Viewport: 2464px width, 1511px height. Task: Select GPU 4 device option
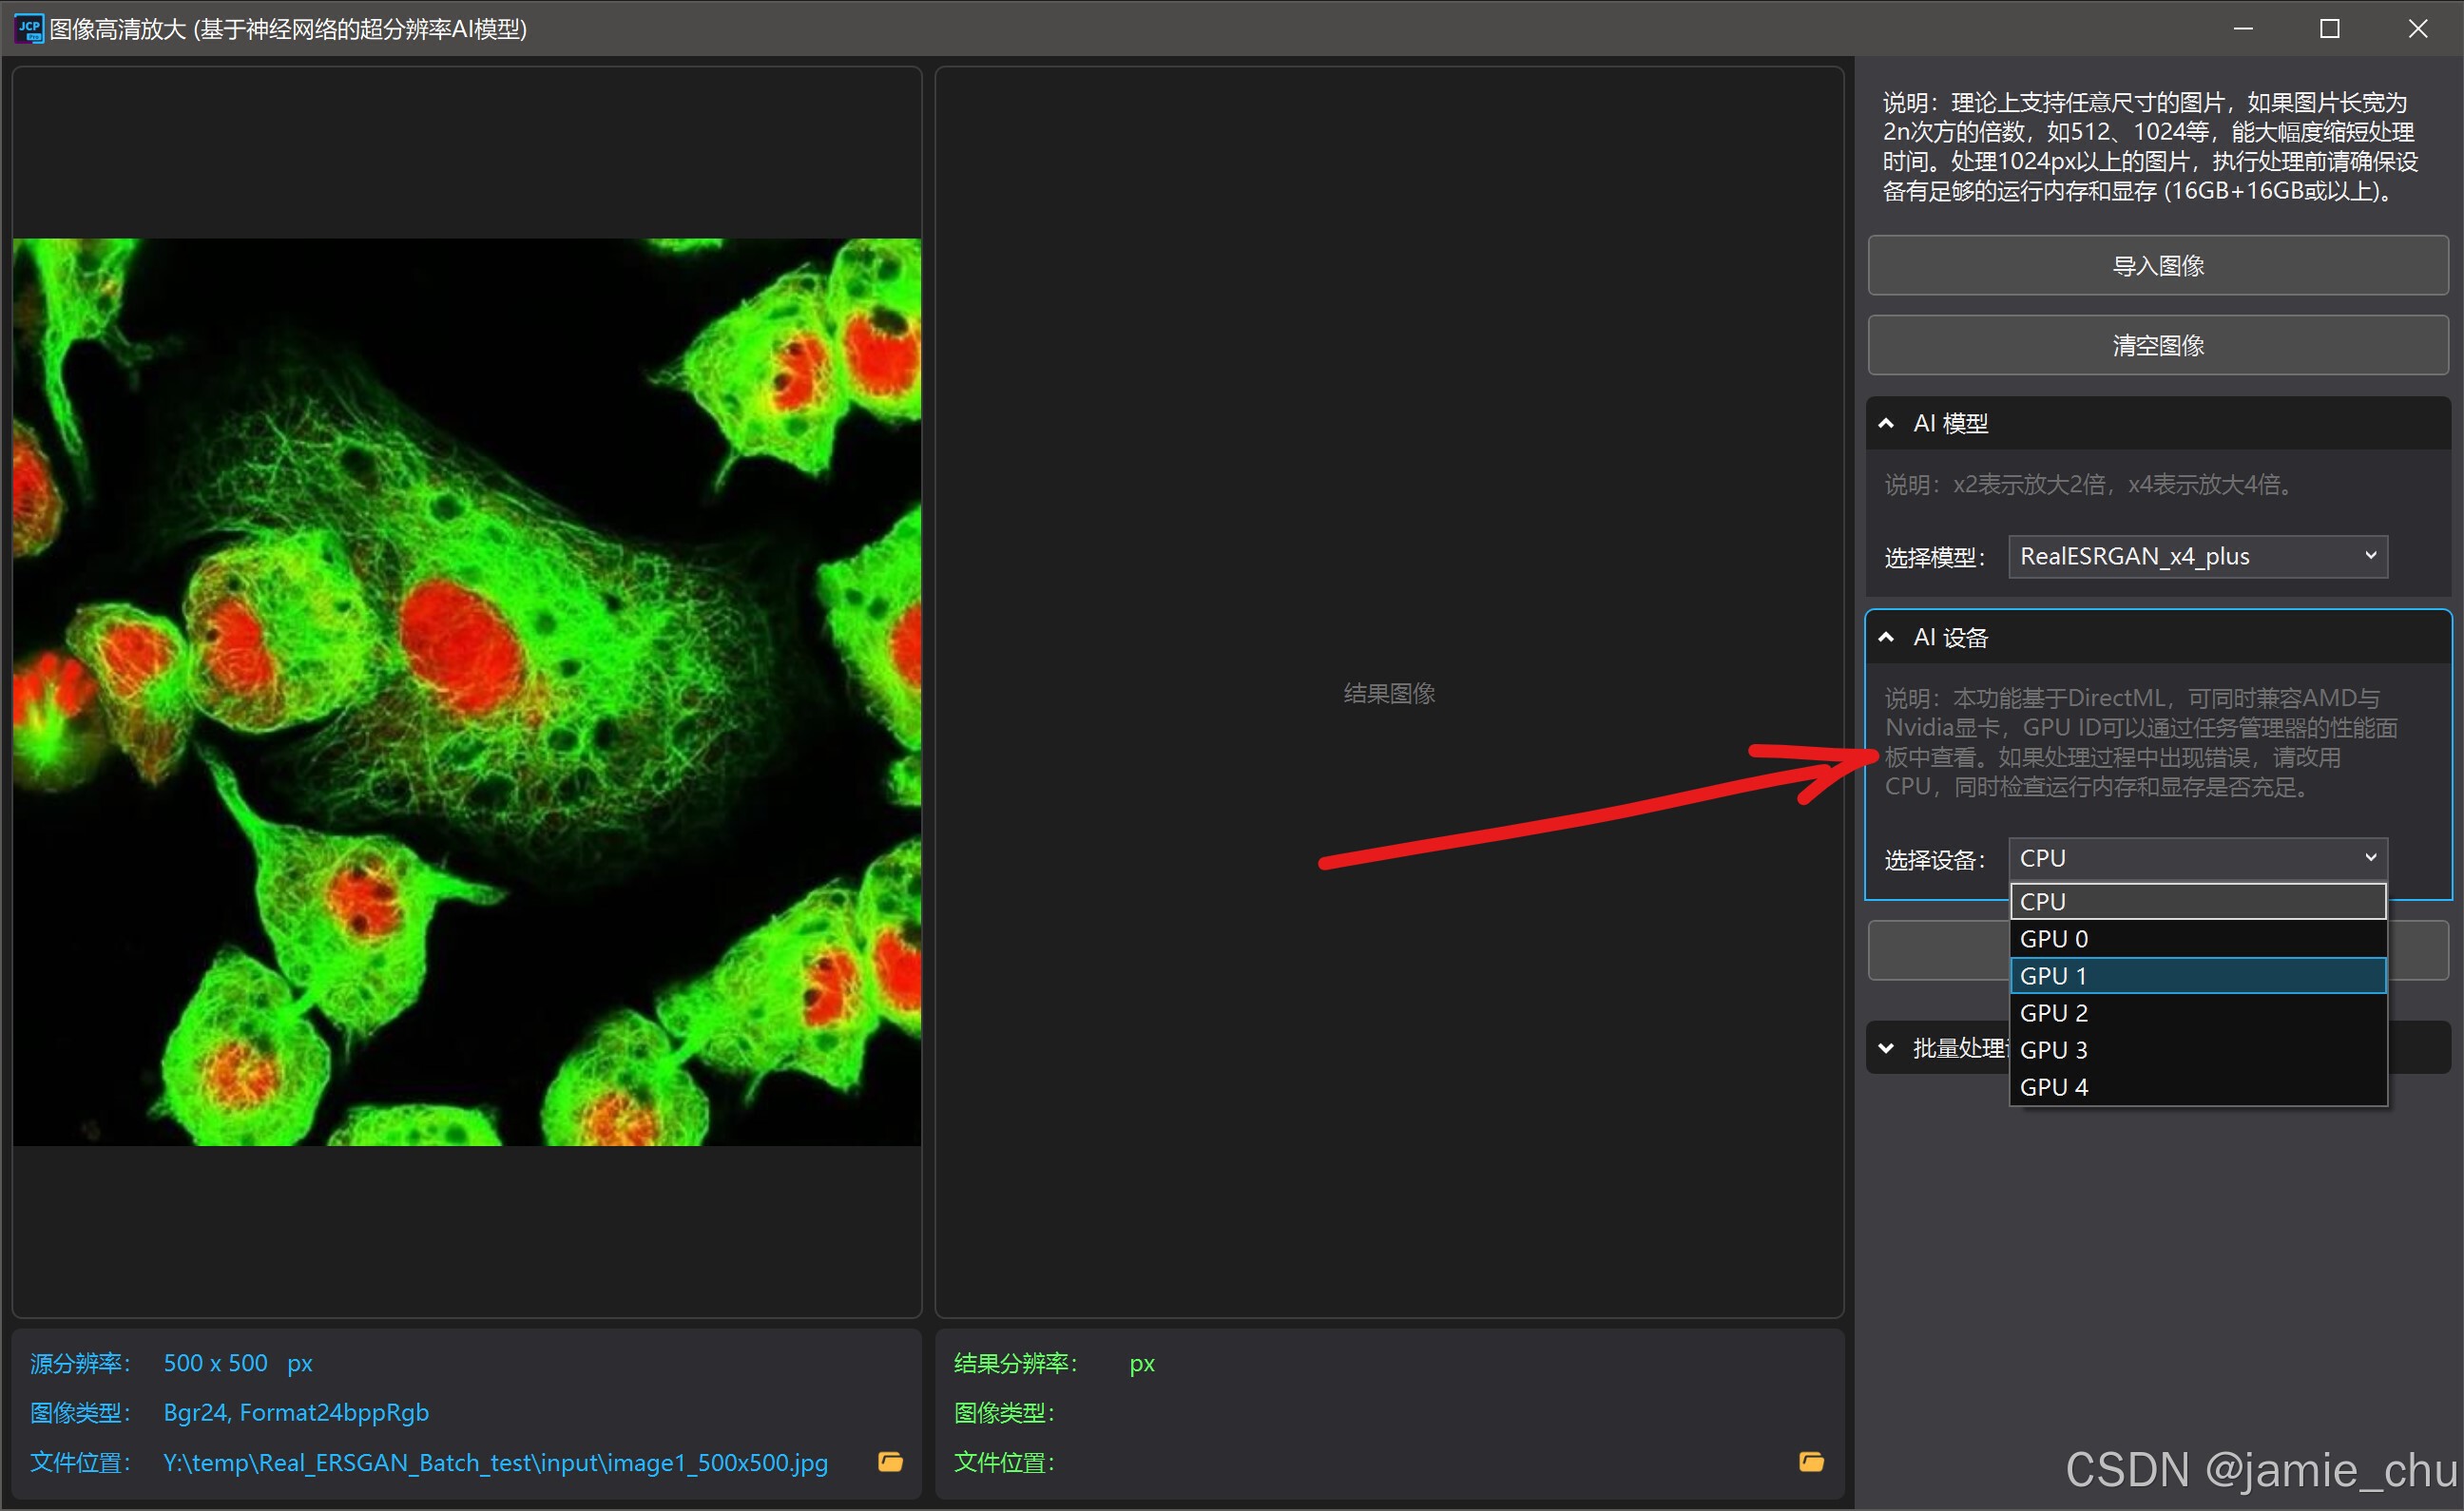coord(2197,1086)
